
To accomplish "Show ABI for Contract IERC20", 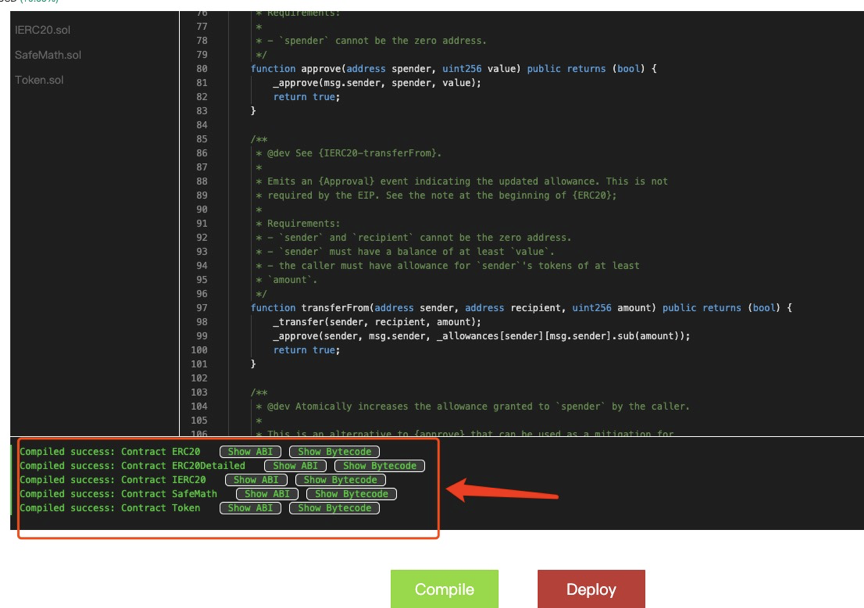I will (x=256, y=480).
